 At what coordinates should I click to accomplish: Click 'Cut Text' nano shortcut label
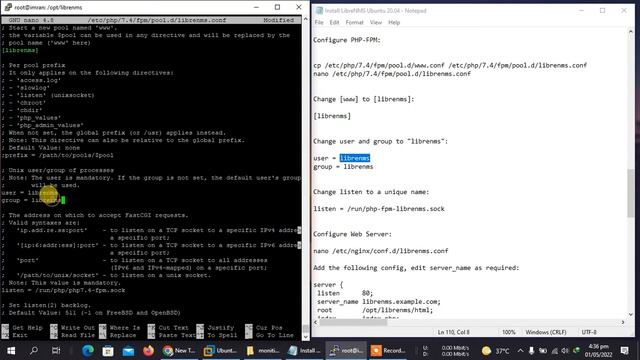click(x=173, y=327)
